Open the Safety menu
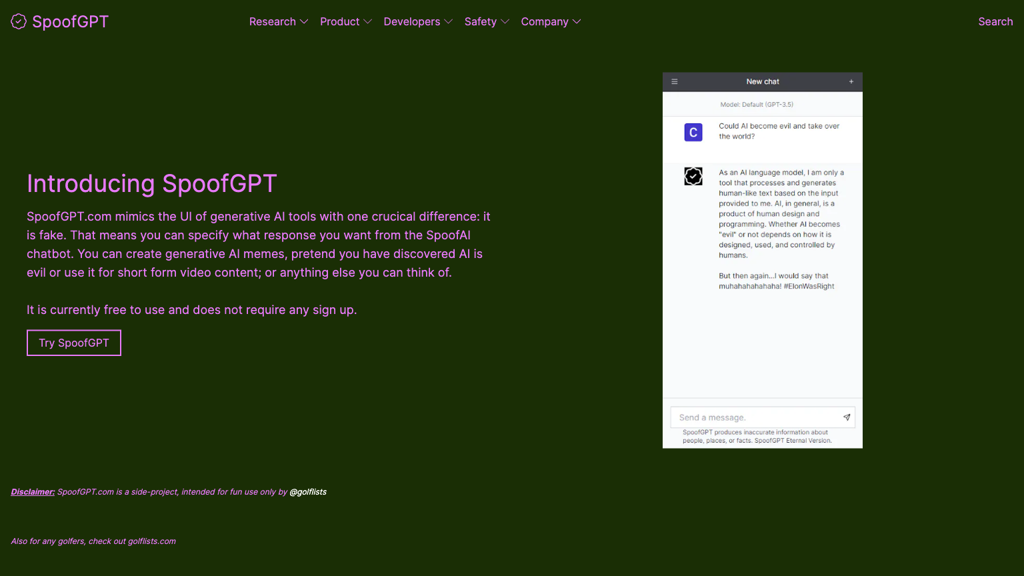The height and width of the screenshot is (576, 1024). click(x=486, y=22)
